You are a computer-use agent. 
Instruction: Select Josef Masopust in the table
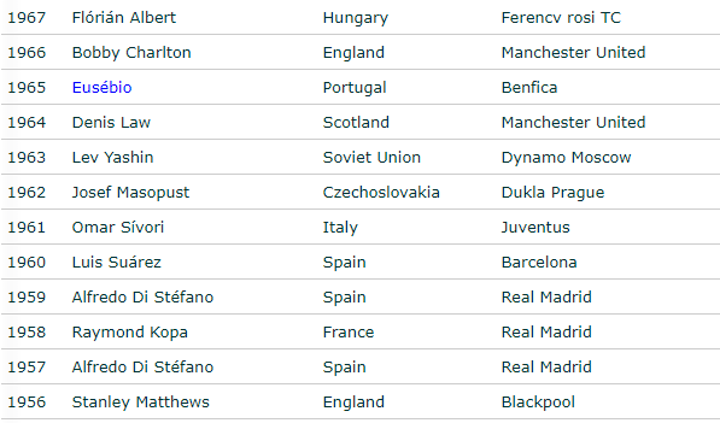(130, 193)
